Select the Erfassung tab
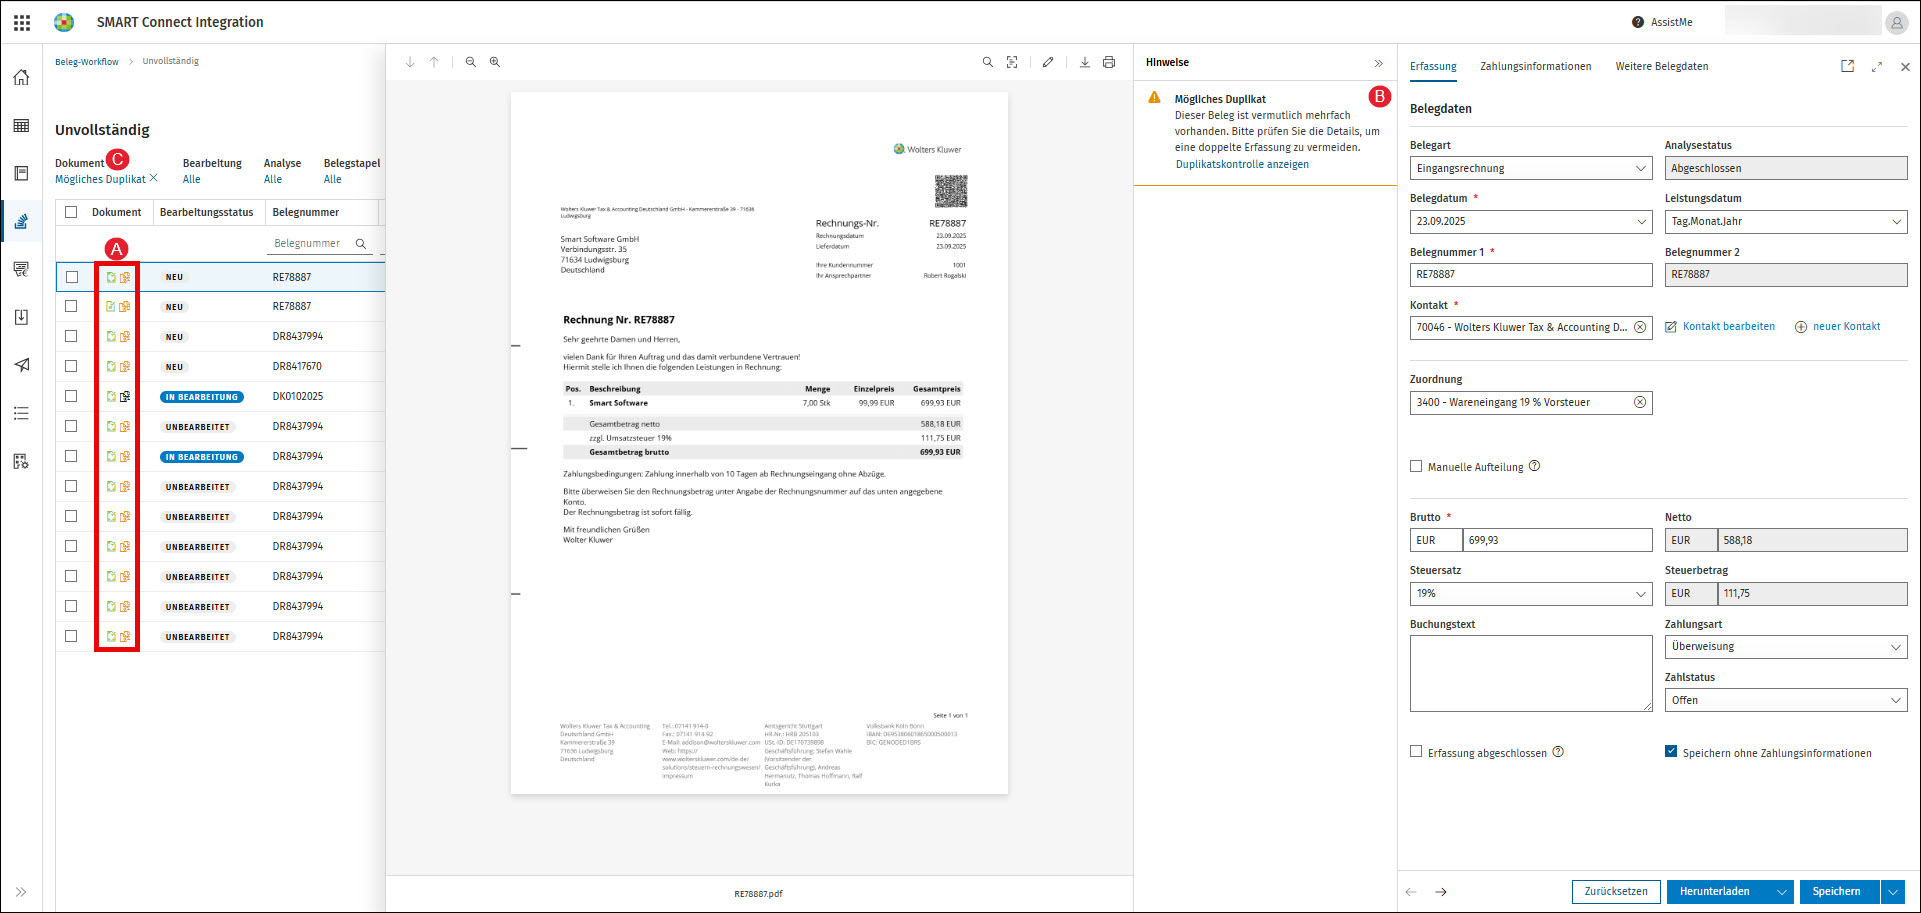The image size is (1921, 913). (x=1433, y=66)
